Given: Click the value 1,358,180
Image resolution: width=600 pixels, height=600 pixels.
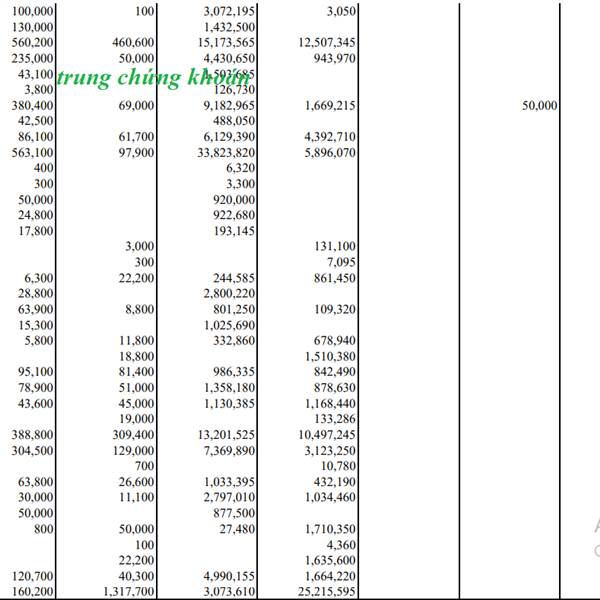Looking at the screenshot, I should pos(229,388).
